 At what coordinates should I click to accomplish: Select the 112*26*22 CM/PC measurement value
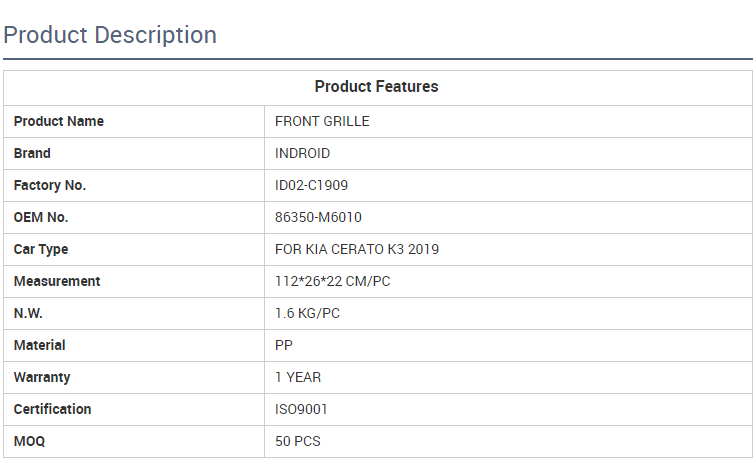[333, 282]
